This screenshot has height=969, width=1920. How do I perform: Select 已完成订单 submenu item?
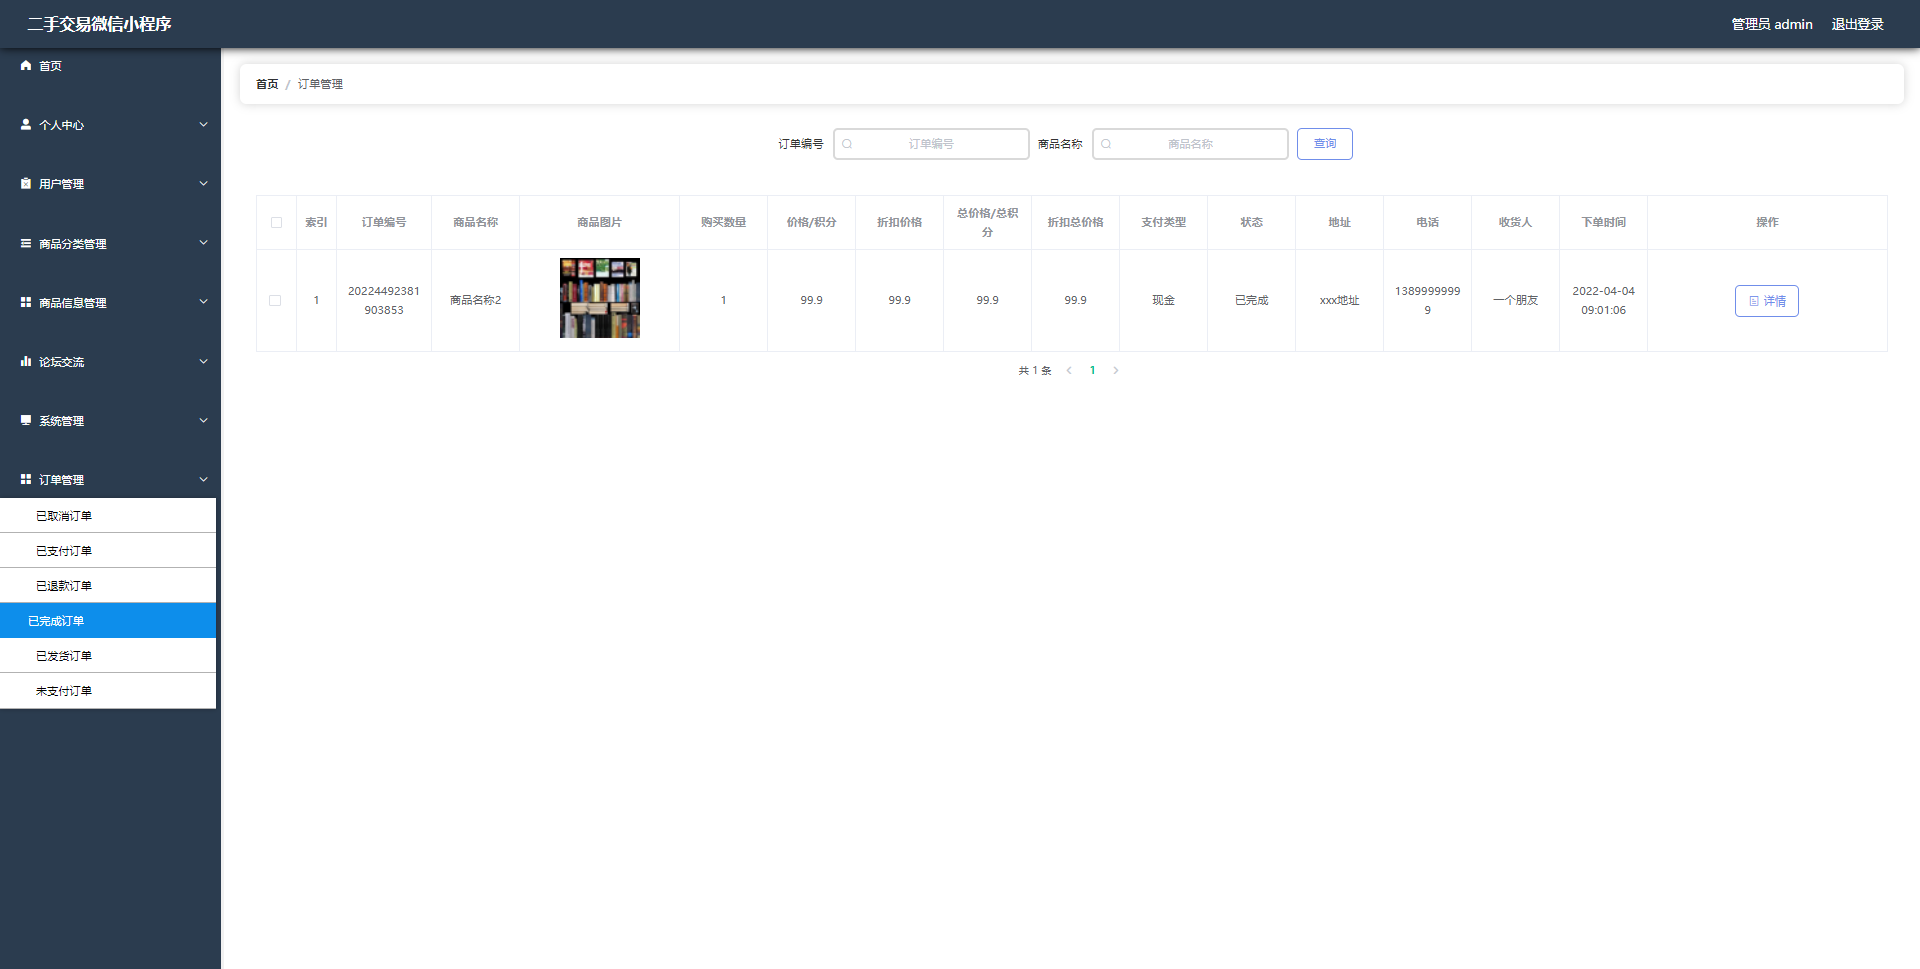click(x=108, y=621)
